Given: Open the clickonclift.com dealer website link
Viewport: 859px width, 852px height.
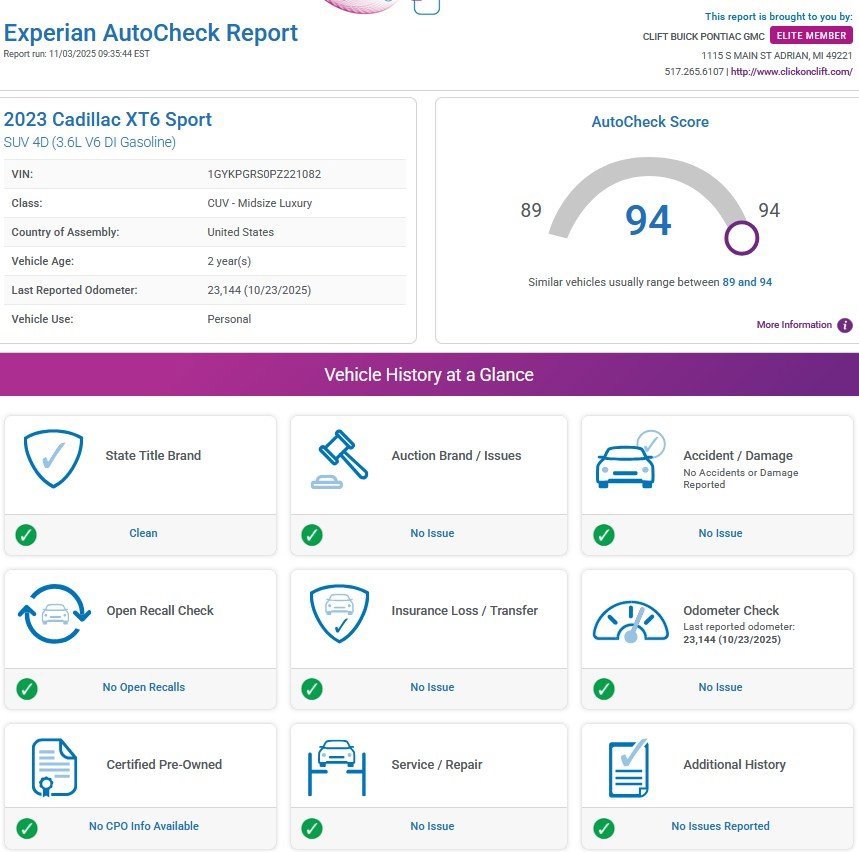Looking at the screenshot, I should point(791,72).
